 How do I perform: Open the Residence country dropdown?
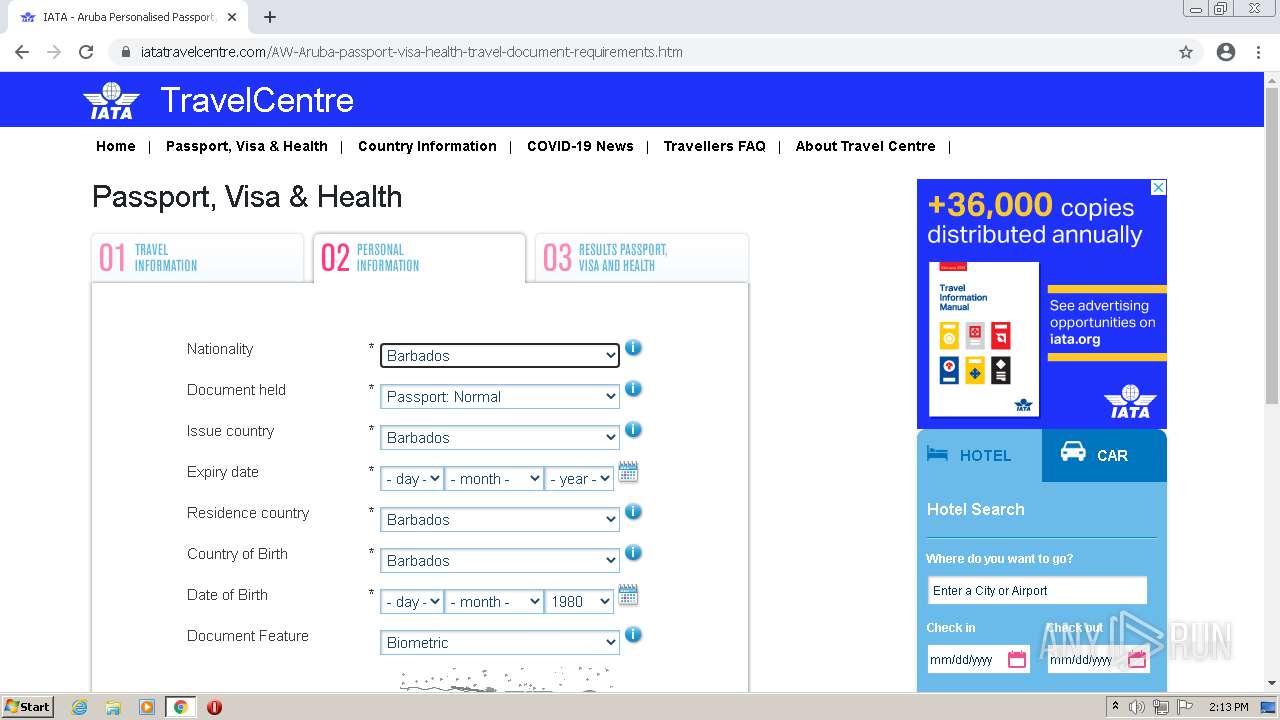coord(500,519)
